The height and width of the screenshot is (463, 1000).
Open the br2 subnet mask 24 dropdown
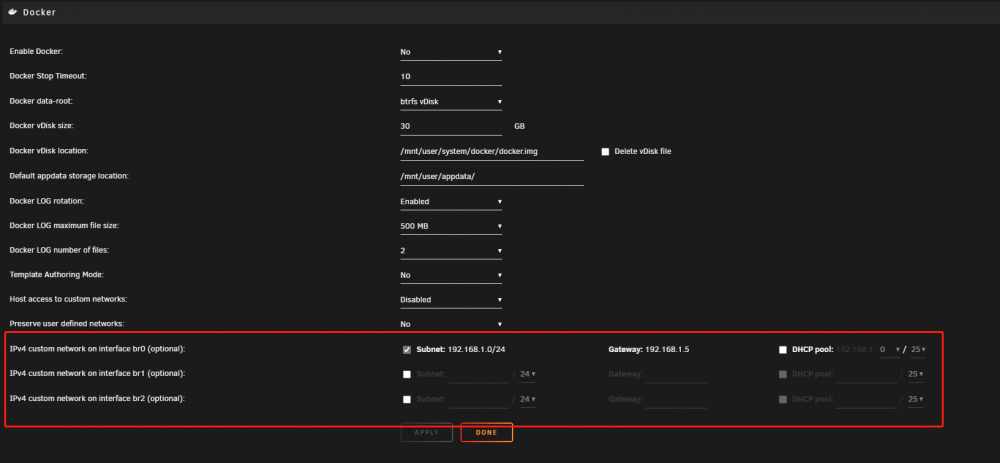coord(527,399)
